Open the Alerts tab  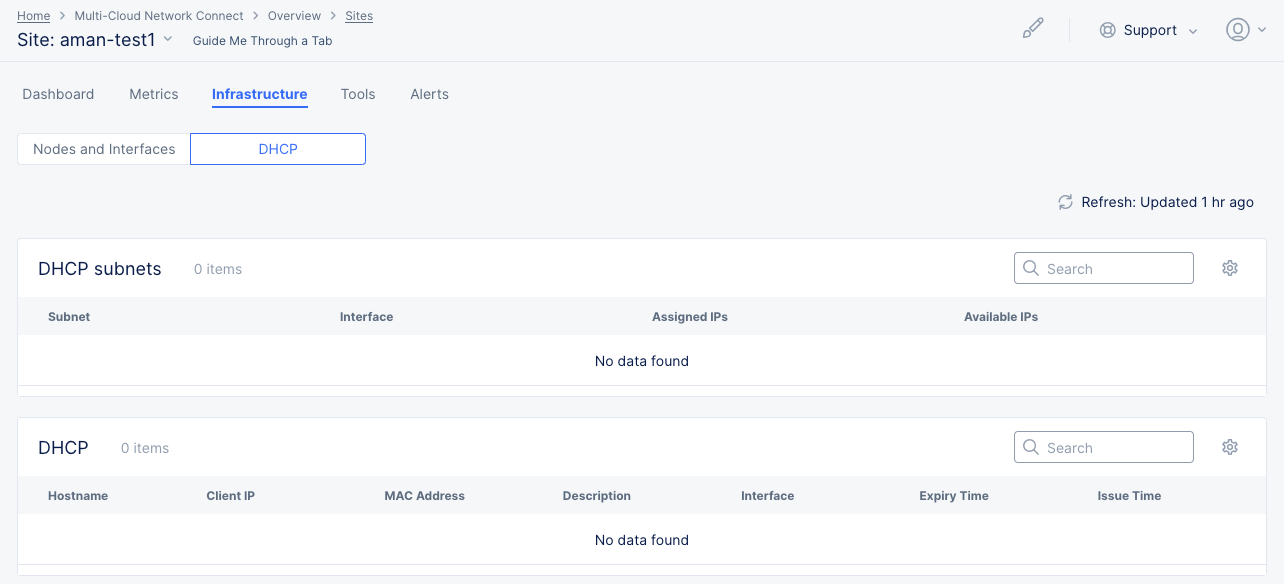point(429,94)
